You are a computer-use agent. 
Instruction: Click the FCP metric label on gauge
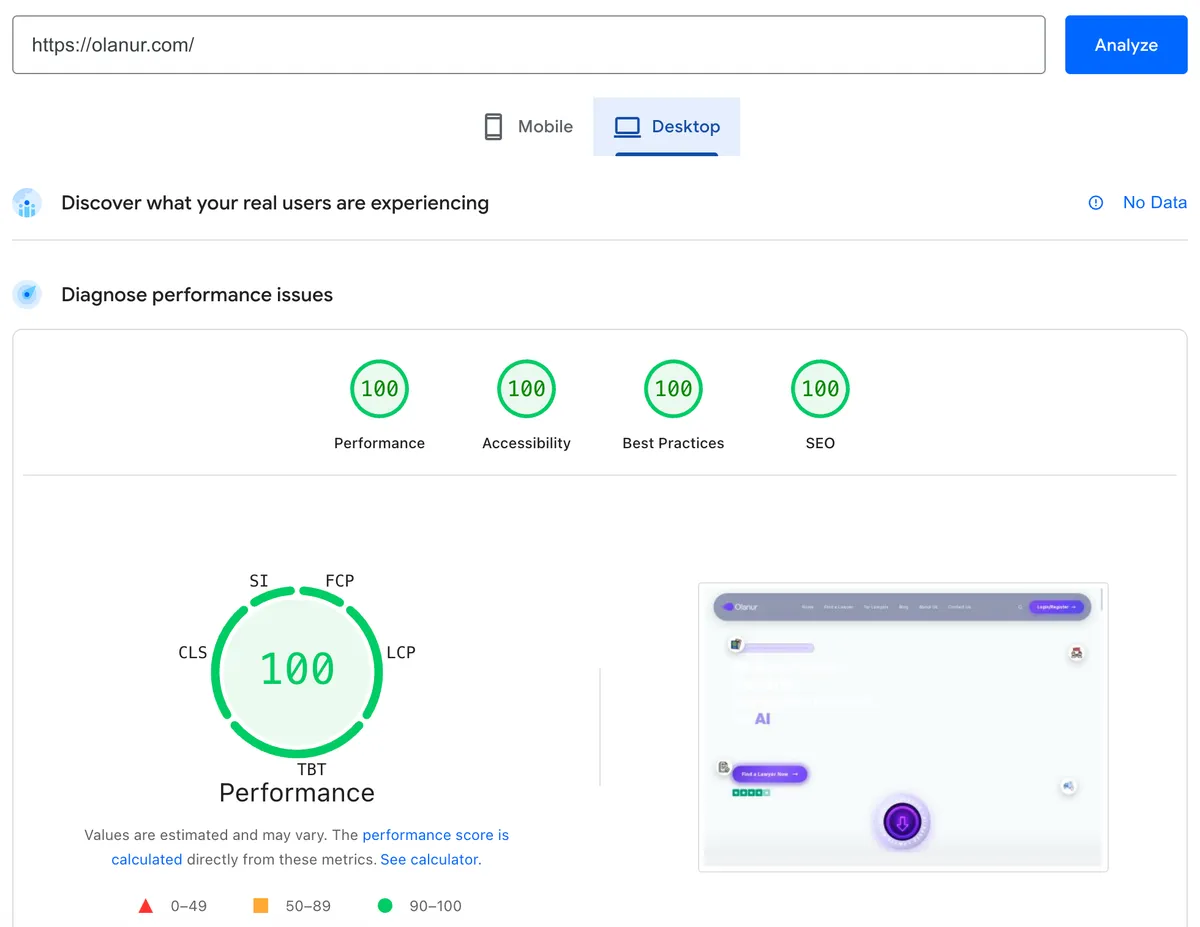coord(340,581)
